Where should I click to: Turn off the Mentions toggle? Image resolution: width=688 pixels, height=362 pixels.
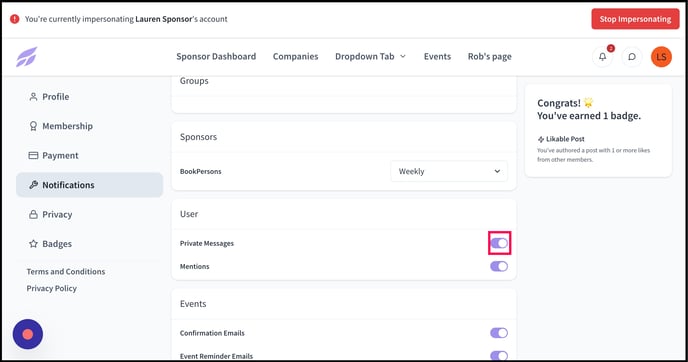pos(499,266)
